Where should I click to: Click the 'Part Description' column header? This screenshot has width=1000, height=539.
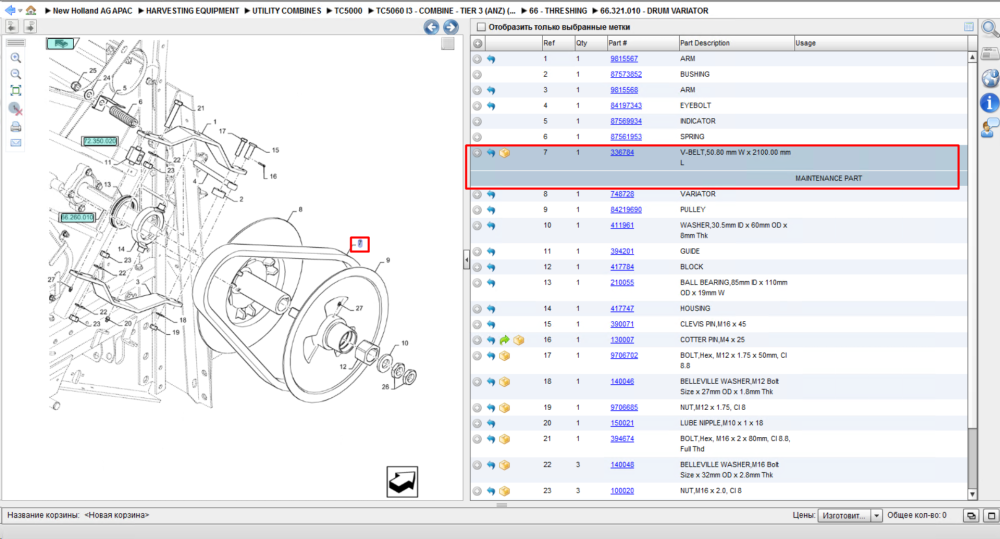[736, 43]
